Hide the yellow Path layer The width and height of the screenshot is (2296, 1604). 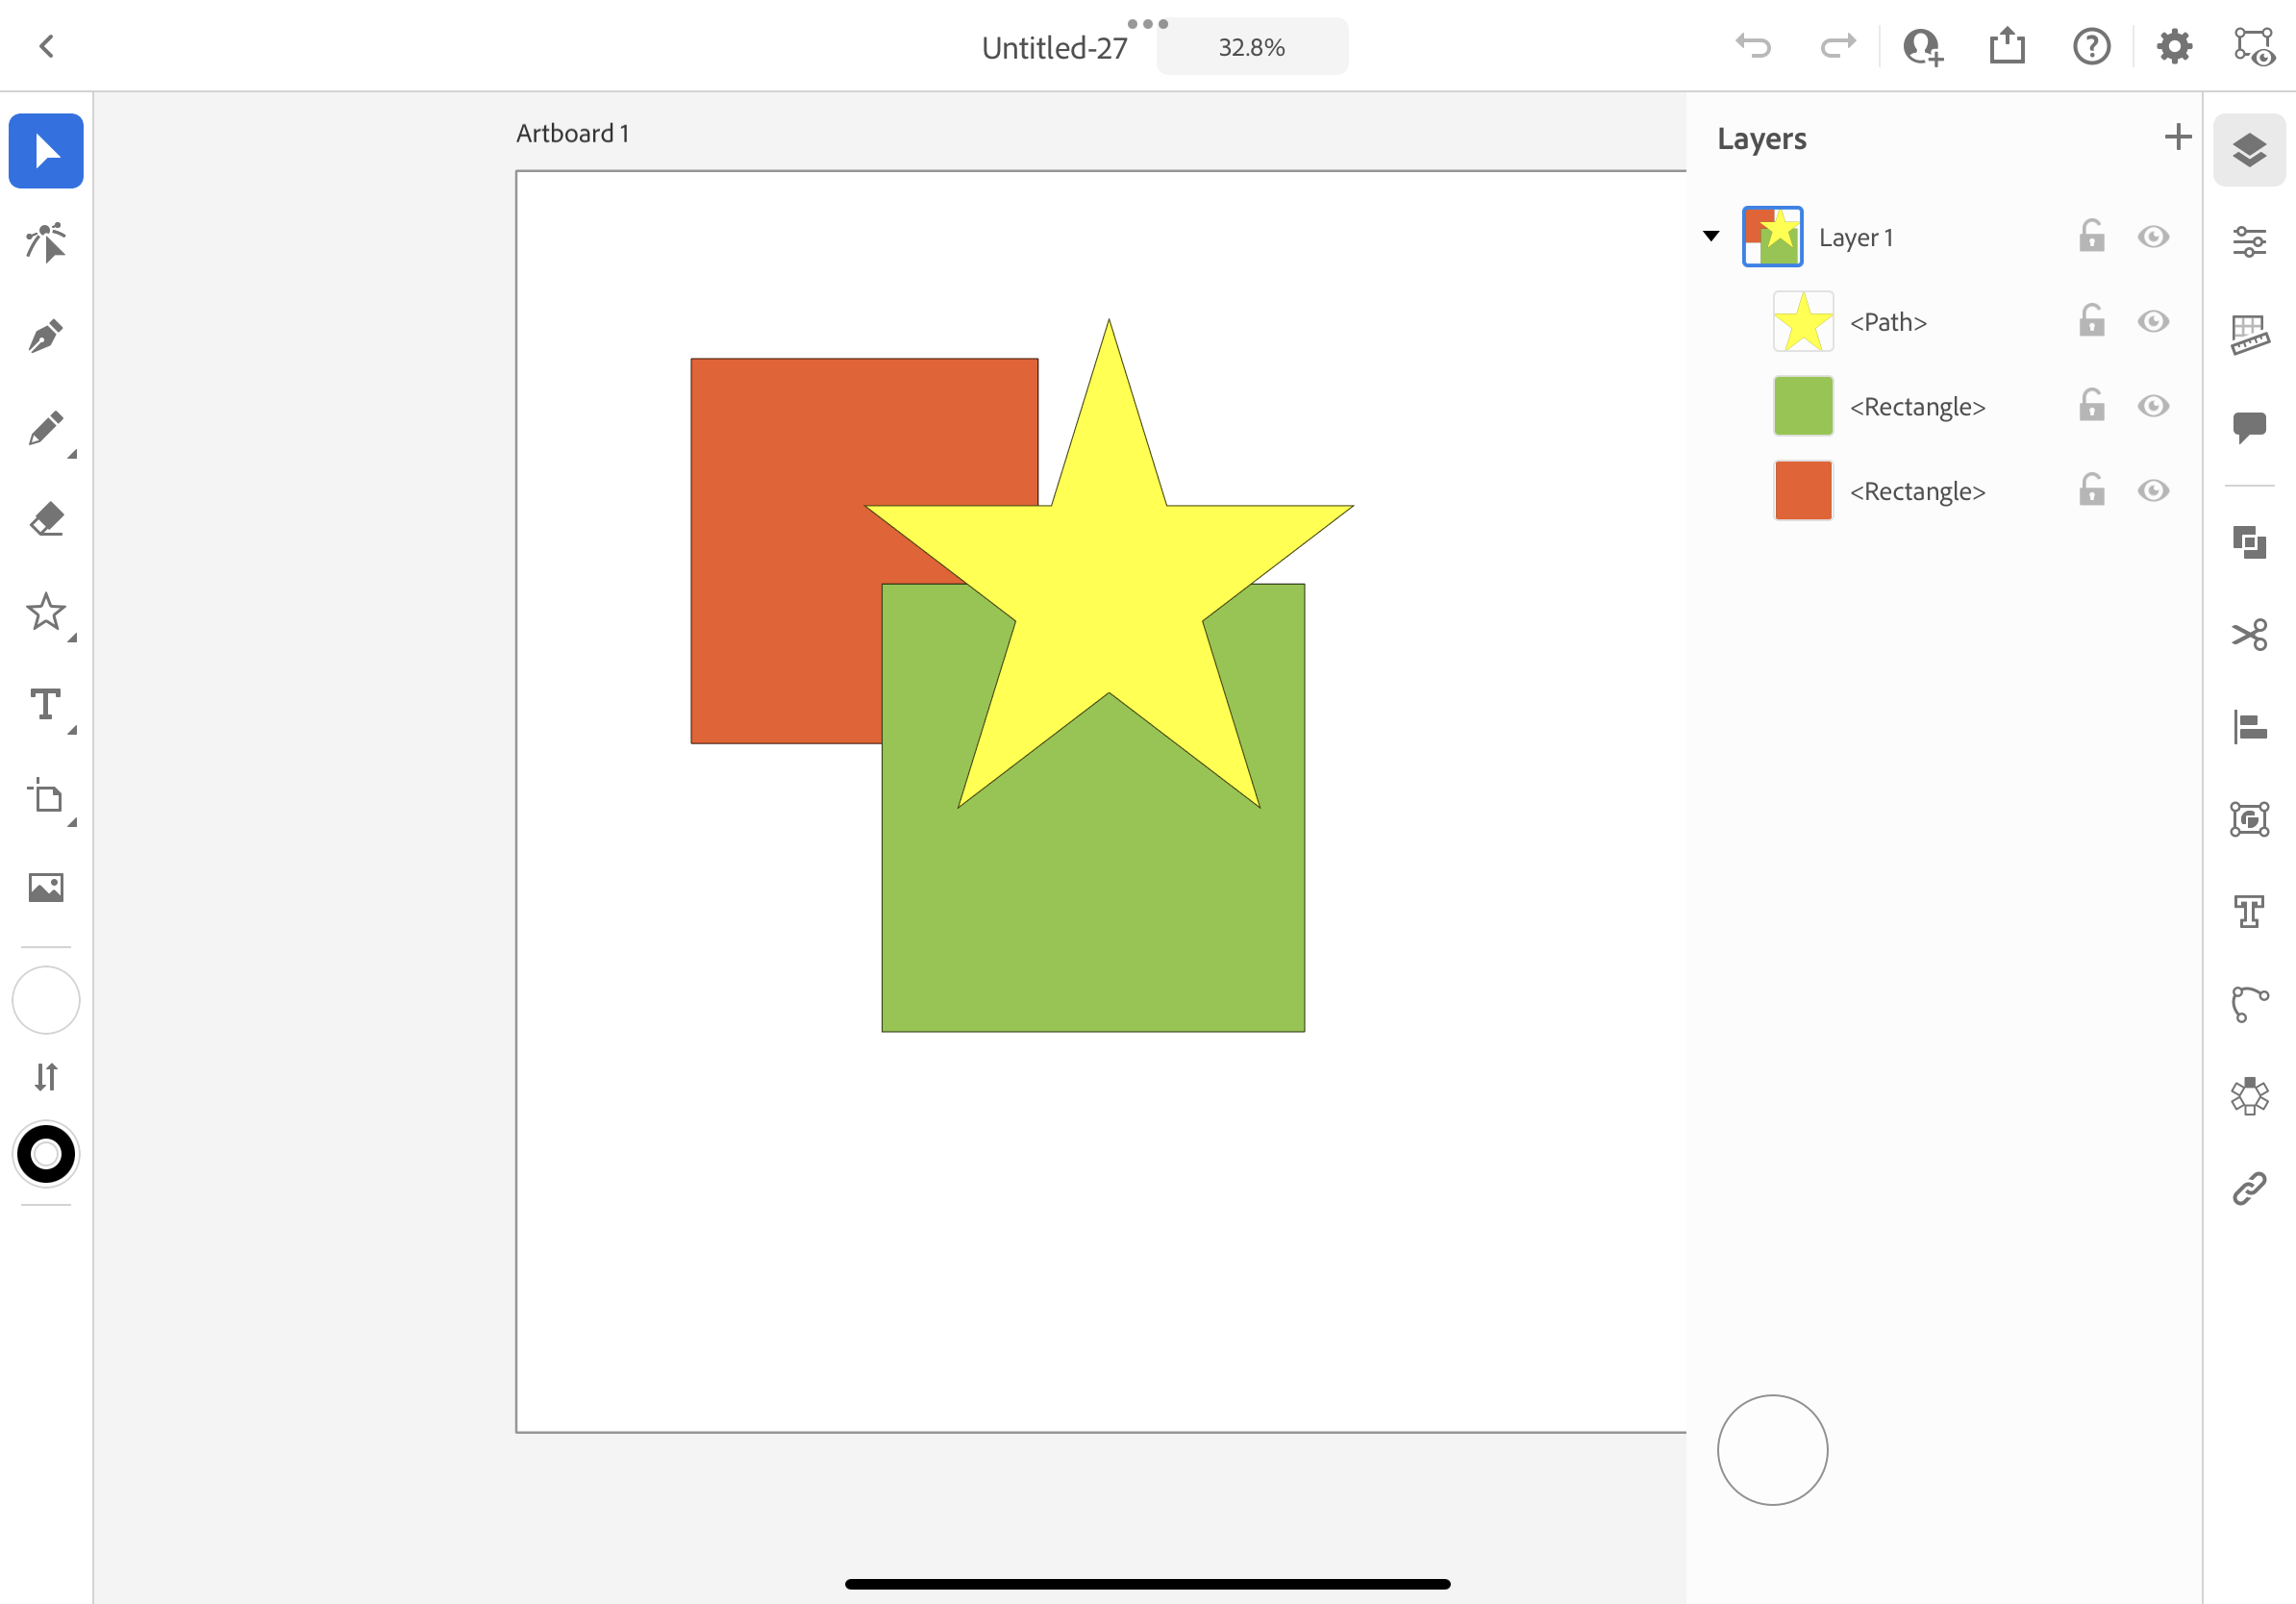coord(2153,322)
